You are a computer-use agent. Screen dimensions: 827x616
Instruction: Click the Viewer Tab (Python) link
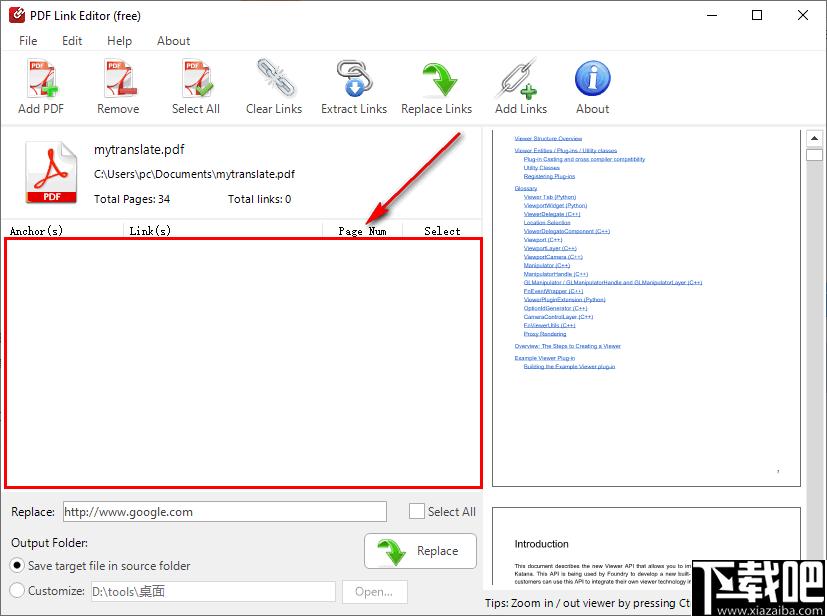(550, 197)
